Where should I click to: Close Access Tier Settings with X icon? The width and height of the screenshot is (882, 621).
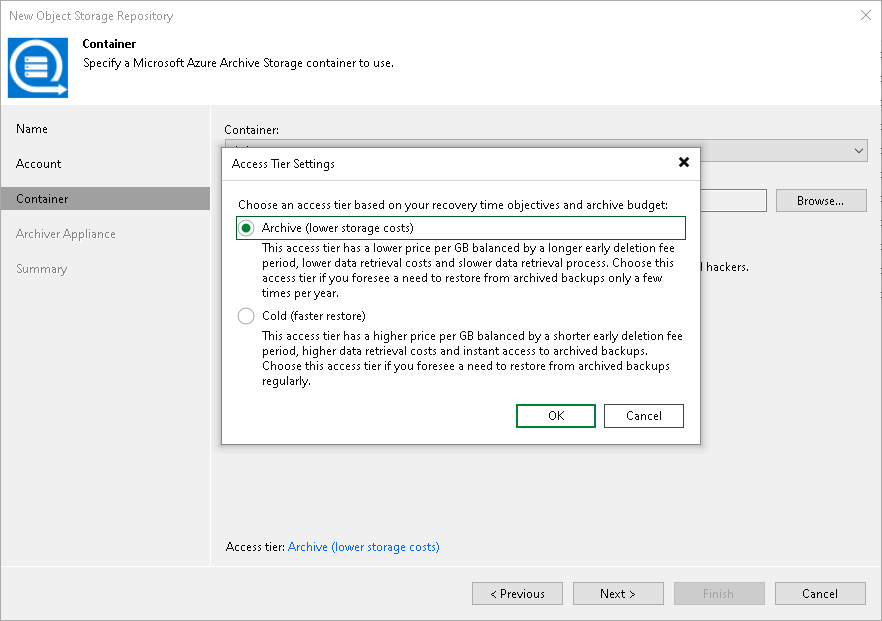coord(684,163)
